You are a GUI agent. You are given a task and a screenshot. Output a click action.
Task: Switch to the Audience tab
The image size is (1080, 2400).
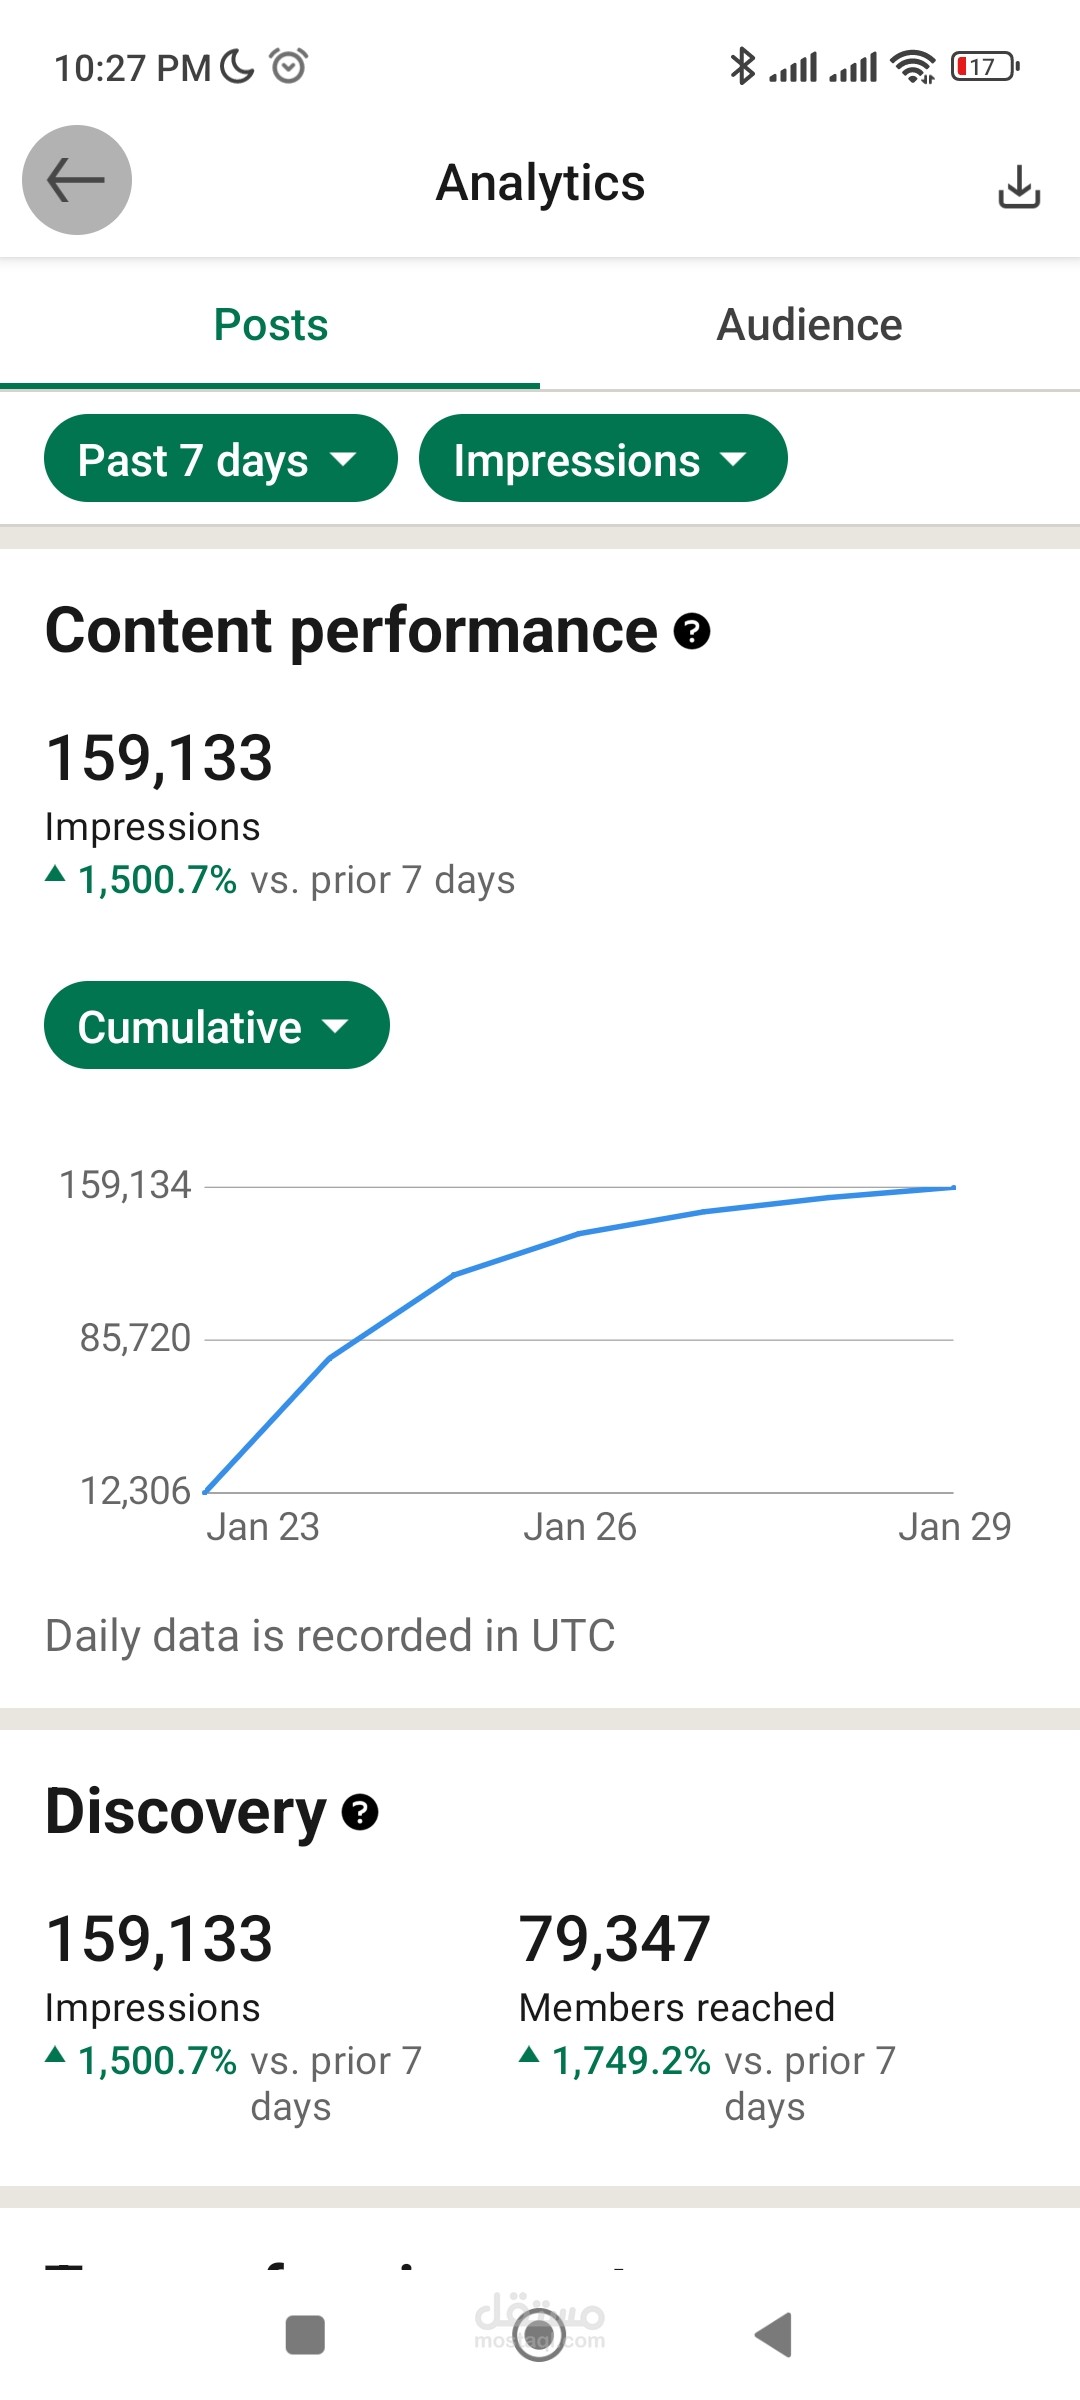[809, 325]
